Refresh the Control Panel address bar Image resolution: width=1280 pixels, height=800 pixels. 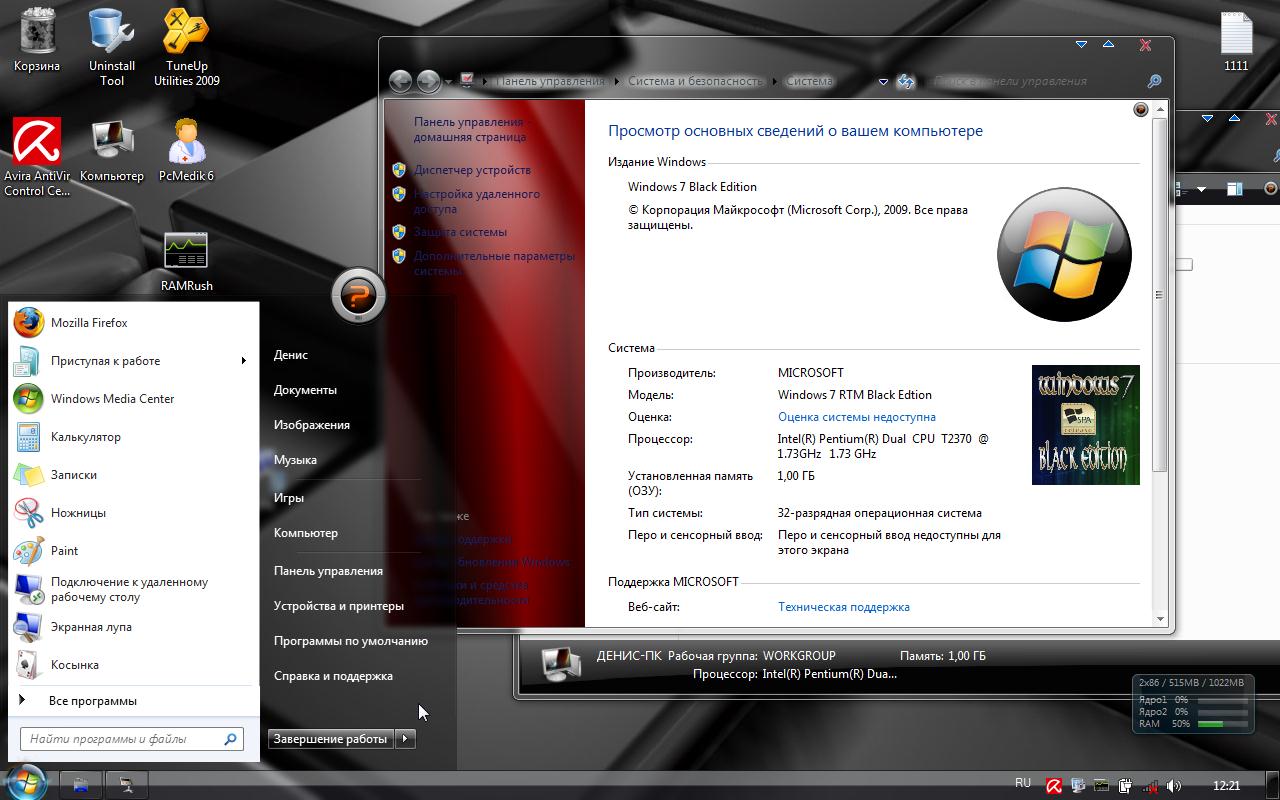coord(906,82)
